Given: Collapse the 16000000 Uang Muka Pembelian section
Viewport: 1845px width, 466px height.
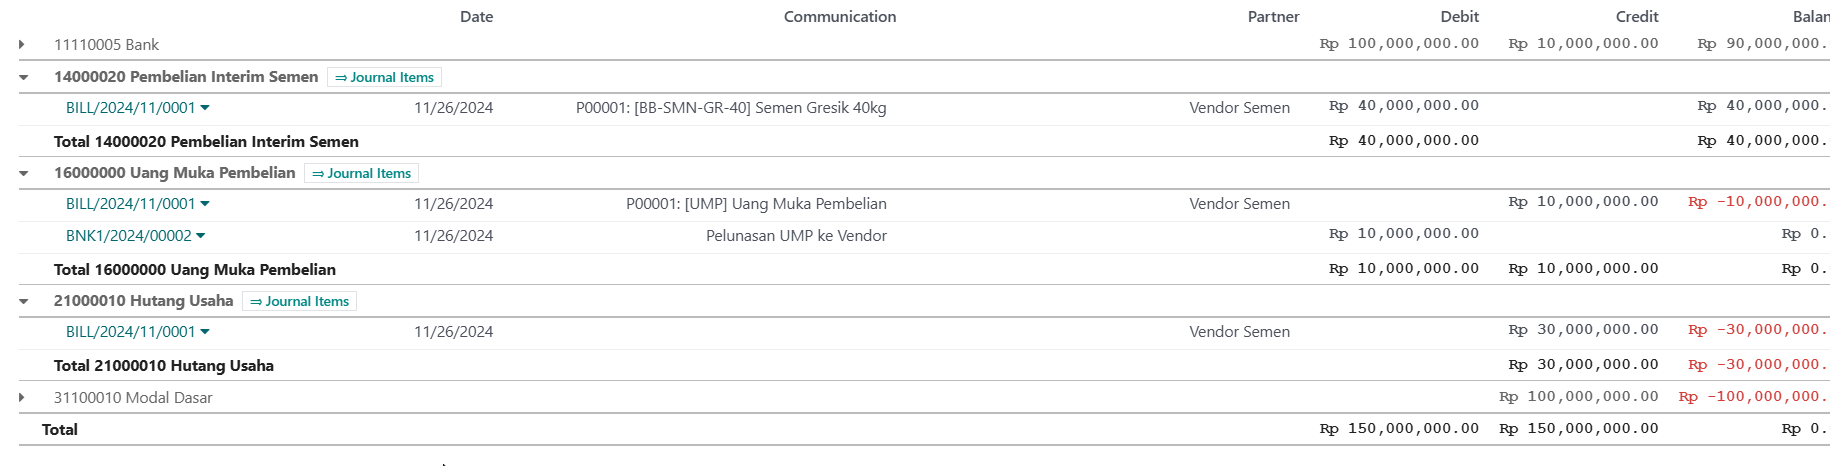Looking at the screenshot, I should [23, 173].
